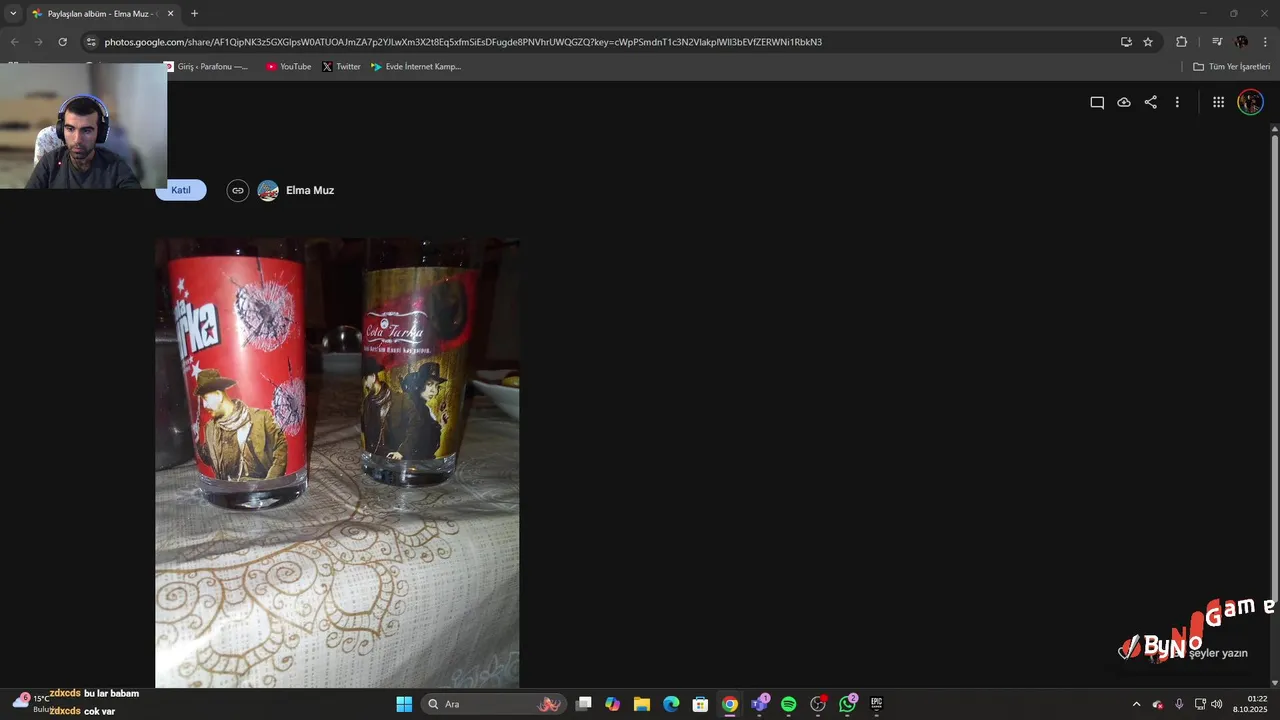Click the browser Forward arrow
Image resolution: width=1280 pixels, height=720 pixels.
[38, 42]
